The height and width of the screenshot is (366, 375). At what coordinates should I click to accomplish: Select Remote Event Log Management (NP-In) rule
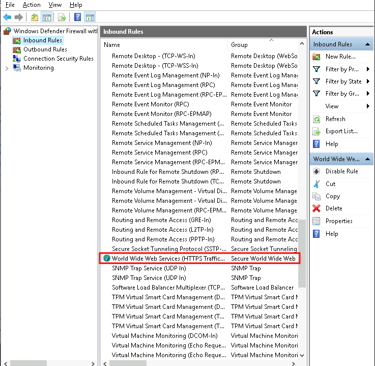(166, 75)
